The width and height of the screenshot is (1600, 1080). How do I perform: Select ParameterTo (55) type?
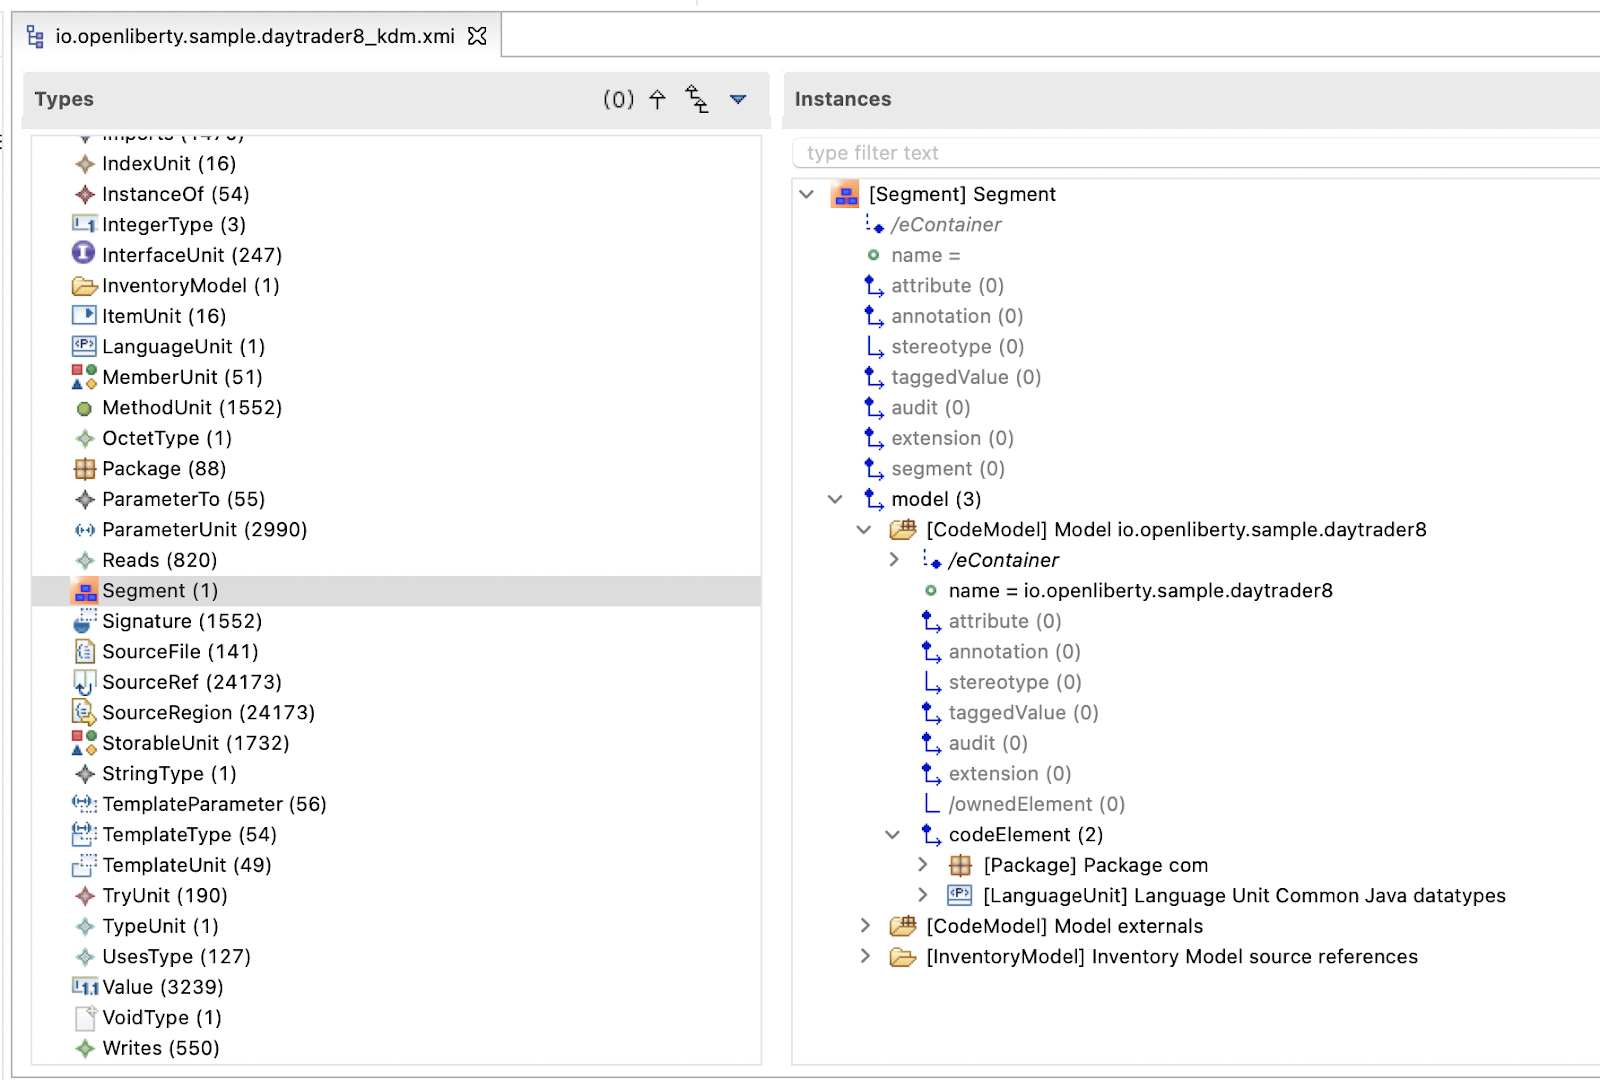(x=183, y=499)
